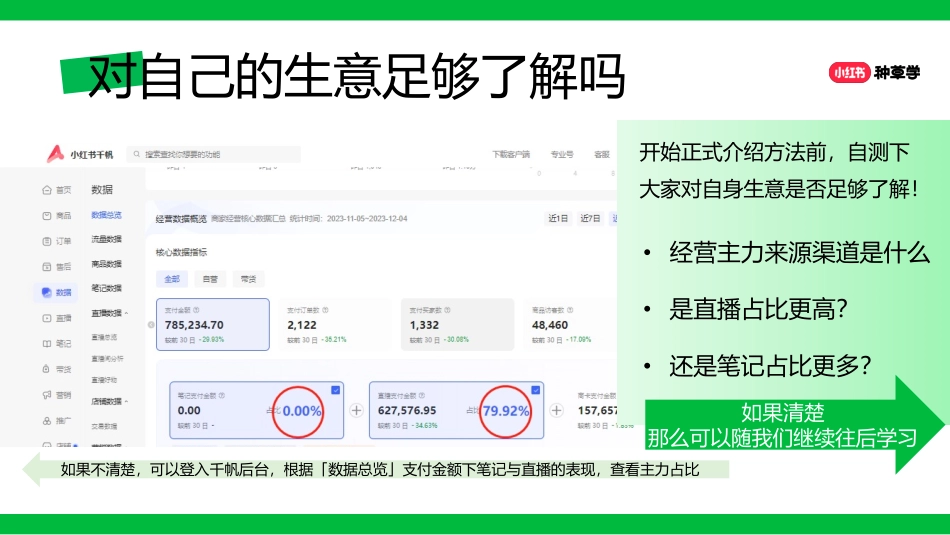
Task: Click the search magnifier icon
Action: 137,154
